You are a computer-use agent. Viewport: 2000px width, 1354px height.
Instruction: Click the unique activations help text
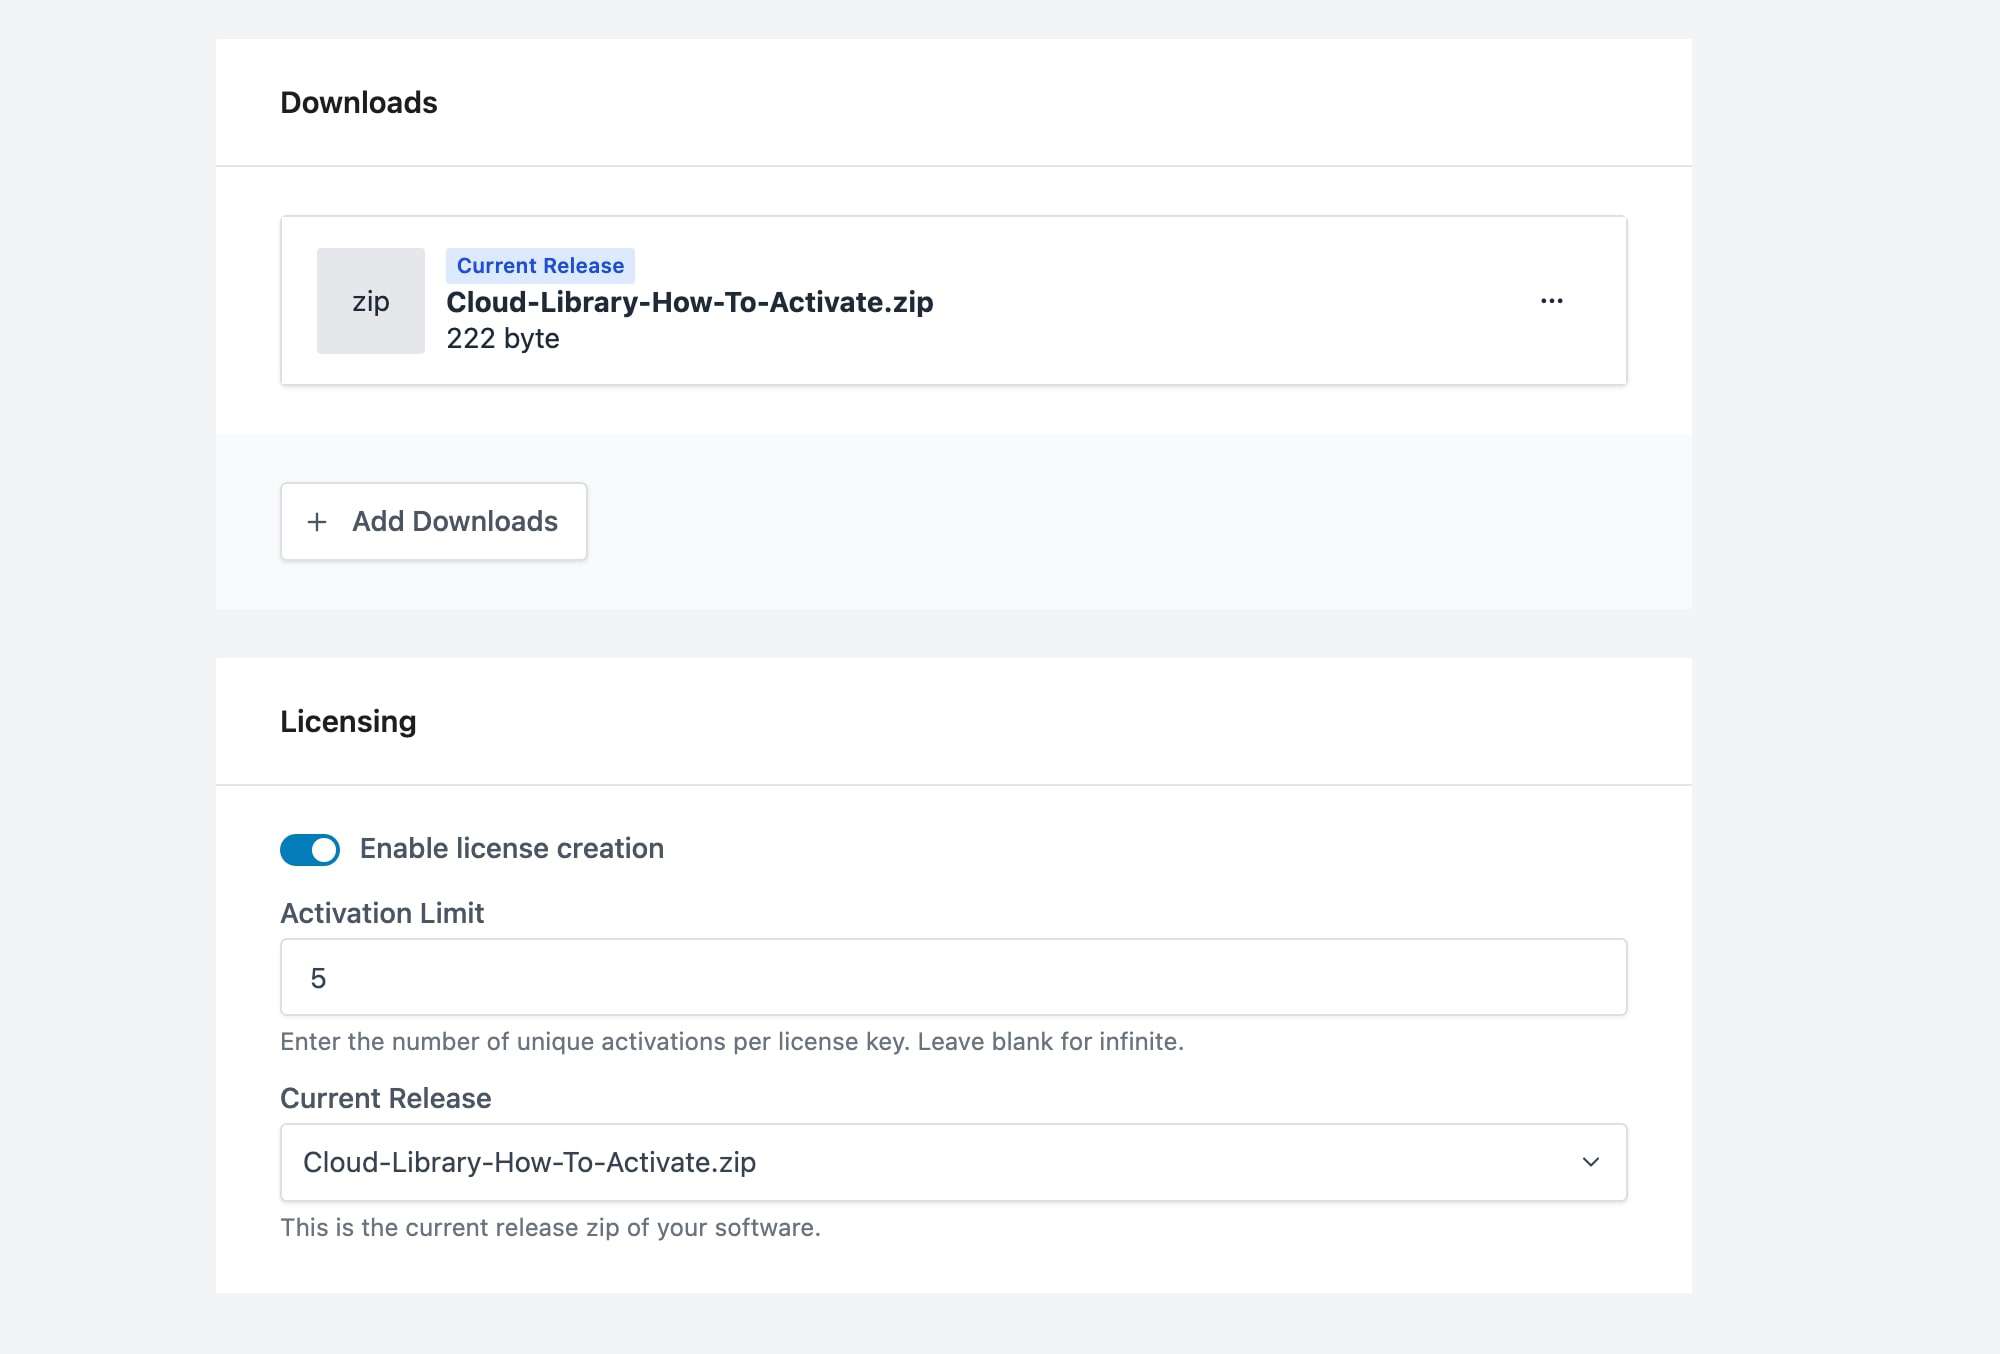coord(732,1042)
